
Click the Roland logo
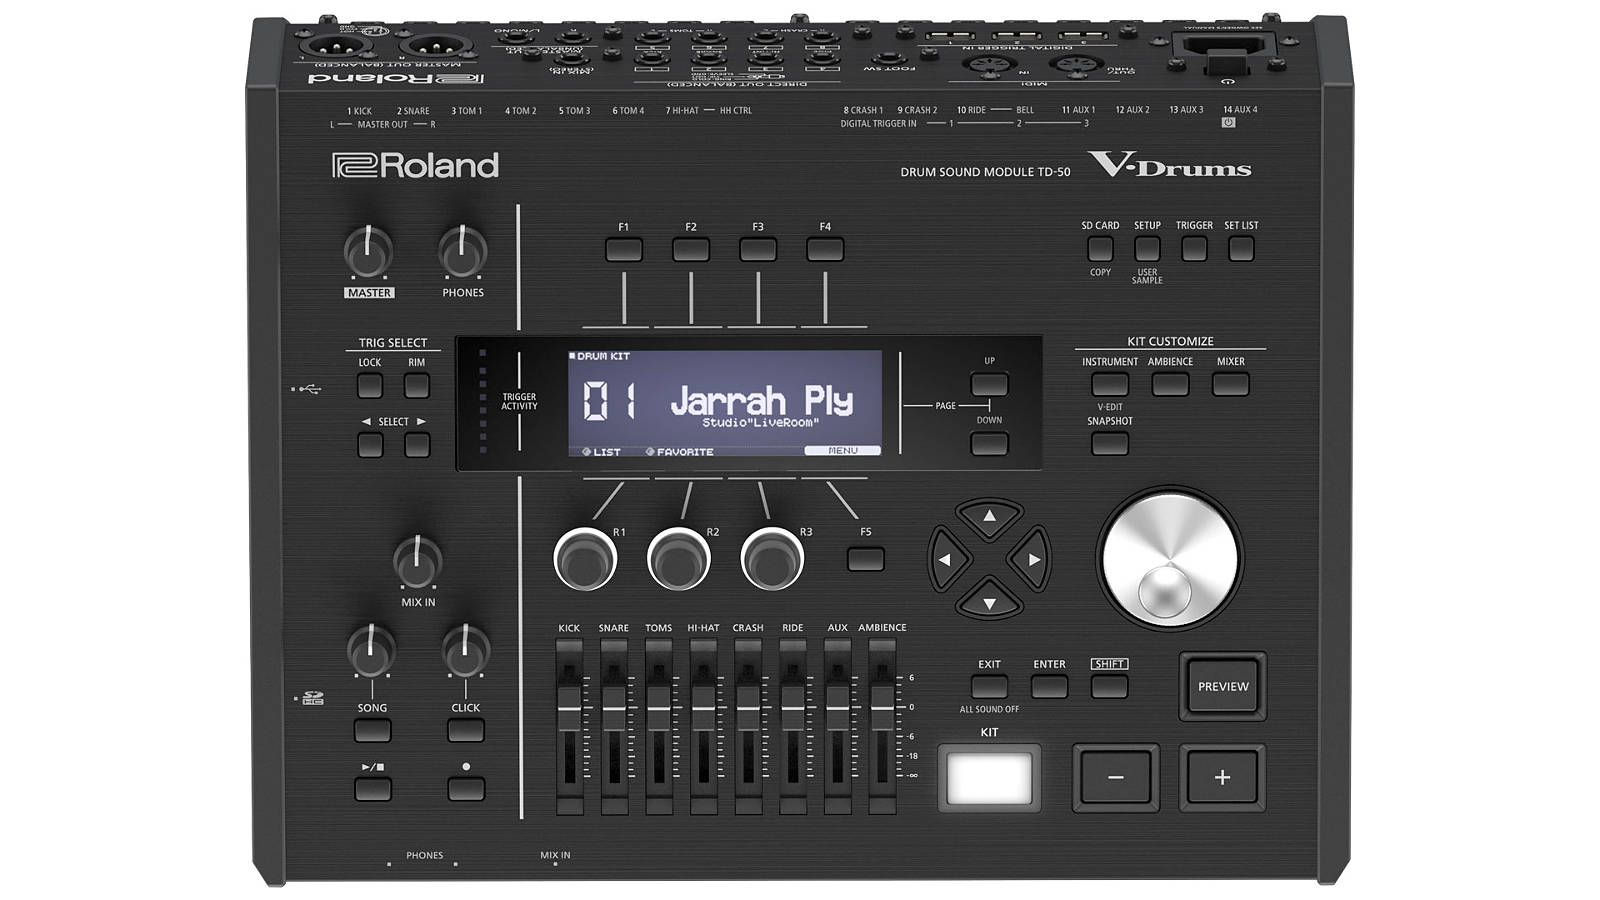(x=415, y=165)
